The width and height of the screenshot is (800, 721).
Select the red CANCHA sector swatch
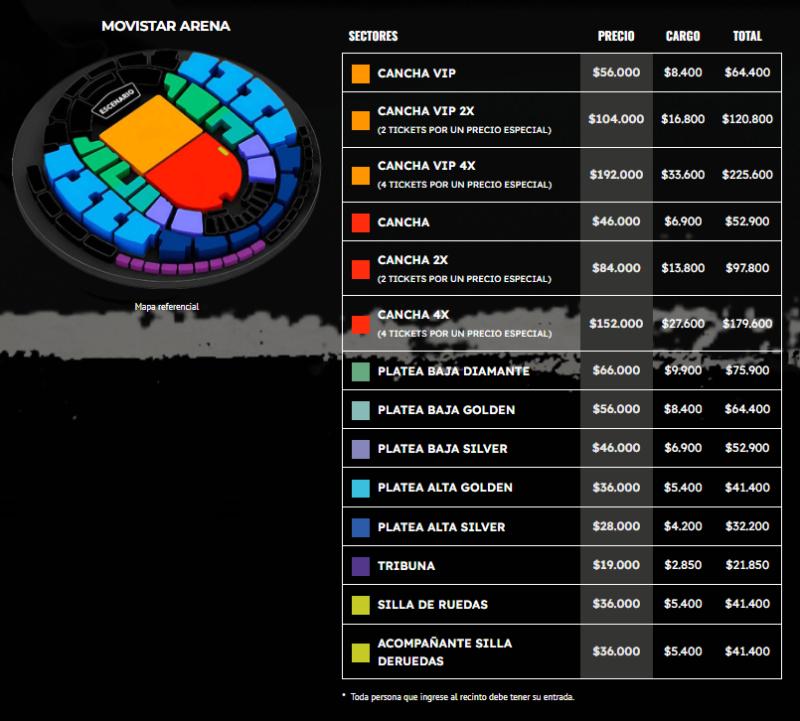click(x=359, y=219)
